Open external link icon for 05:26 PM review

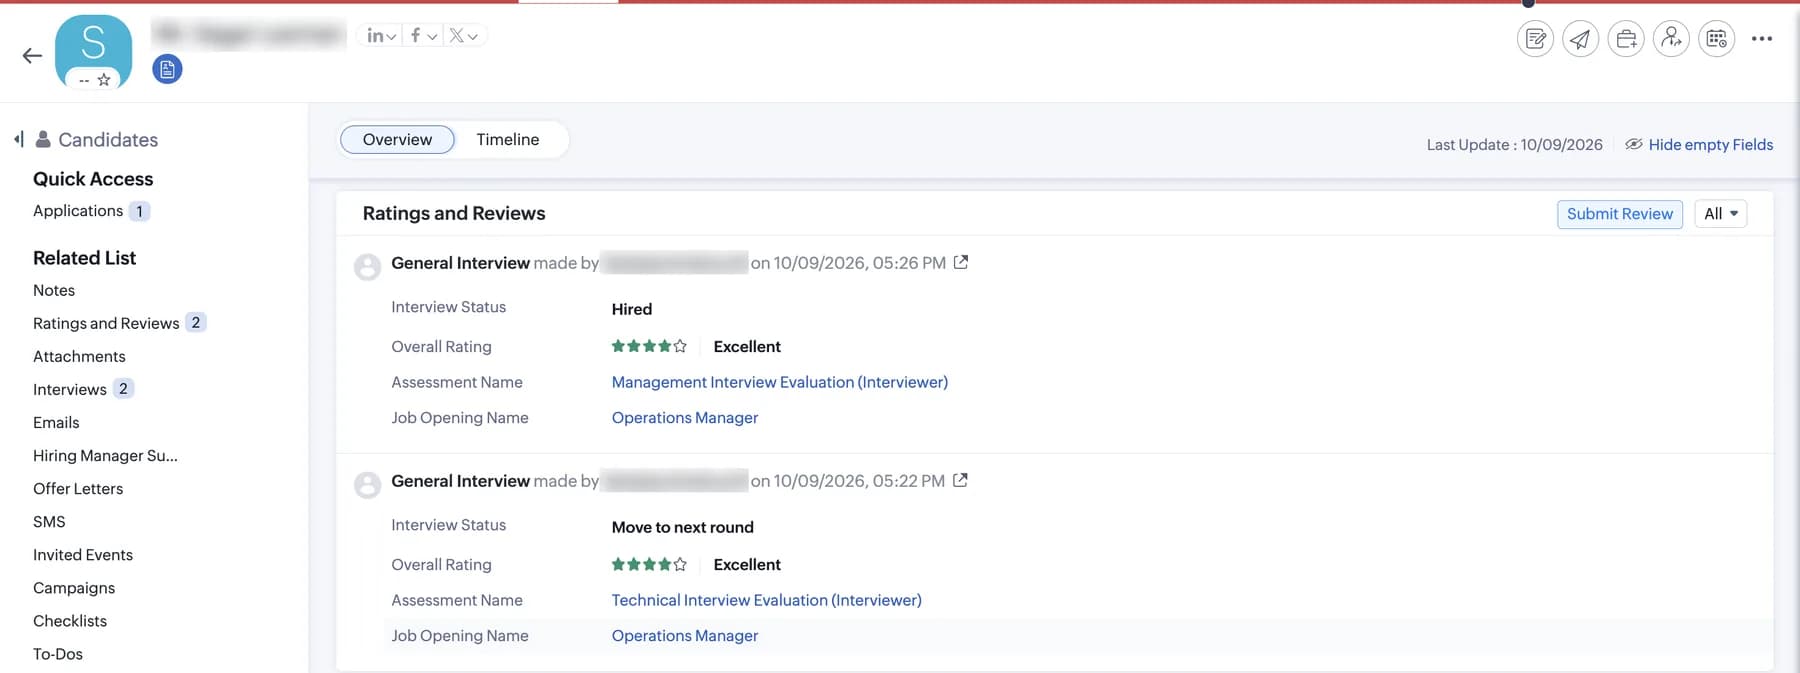961,262
